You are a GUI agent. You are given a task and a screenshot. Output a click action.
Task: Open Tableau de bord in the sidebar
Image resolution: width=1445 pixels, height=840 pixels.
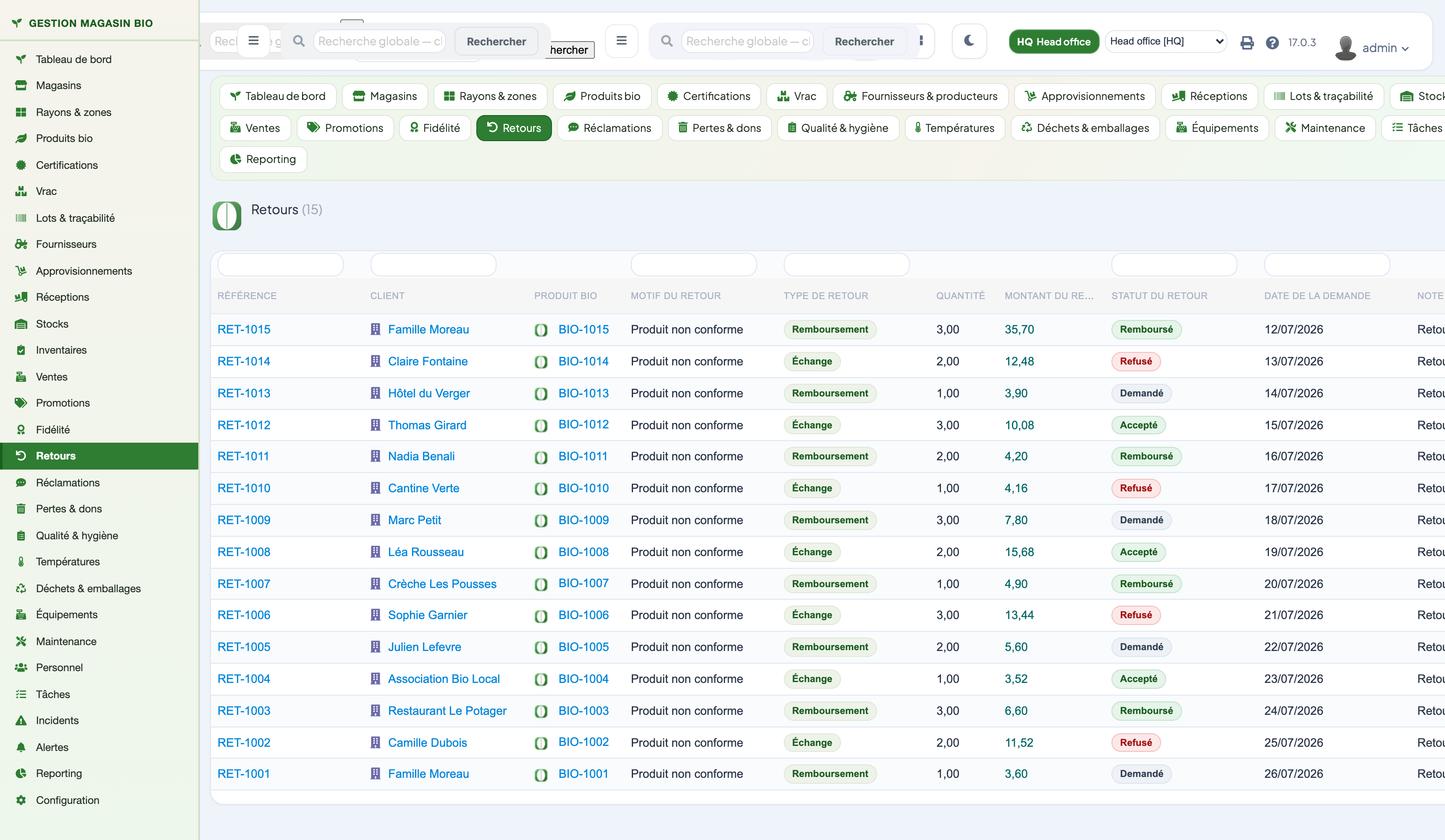[x=99, y=59]
